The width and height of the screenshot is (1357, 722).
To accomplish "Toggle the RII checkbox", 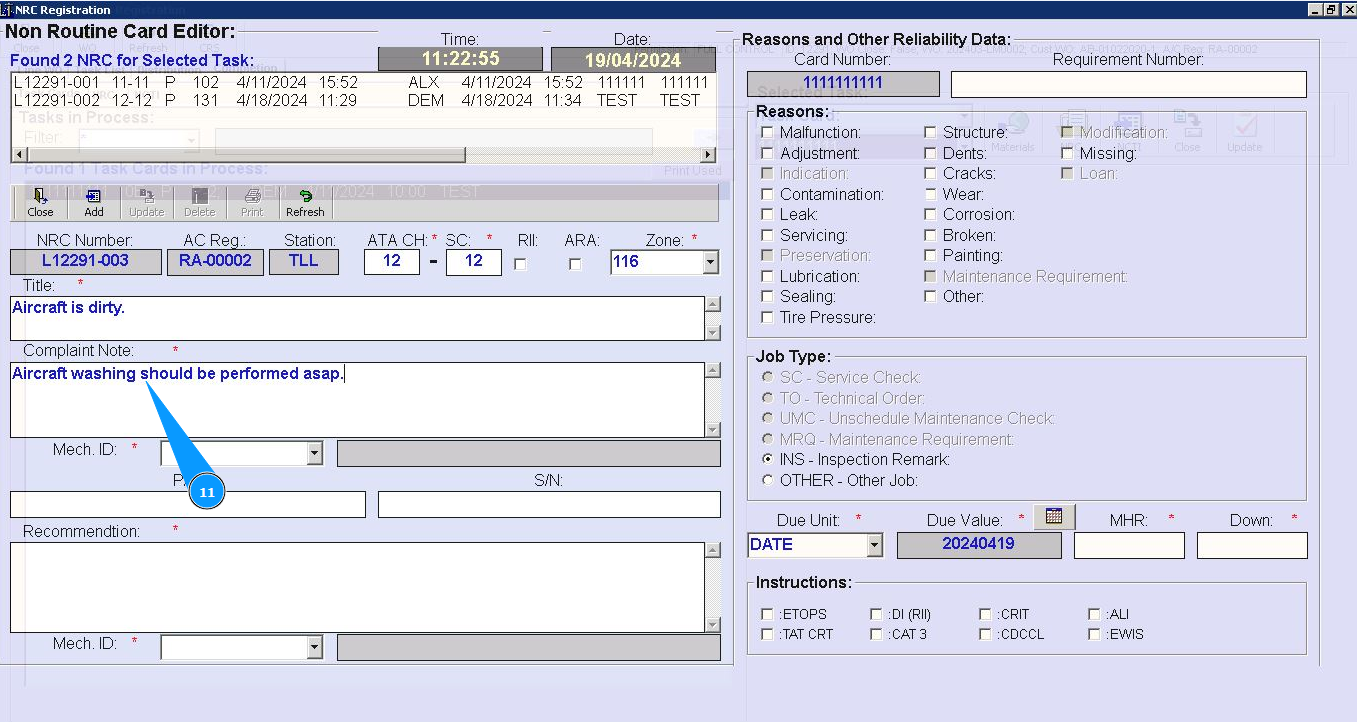I will point(520,265).
